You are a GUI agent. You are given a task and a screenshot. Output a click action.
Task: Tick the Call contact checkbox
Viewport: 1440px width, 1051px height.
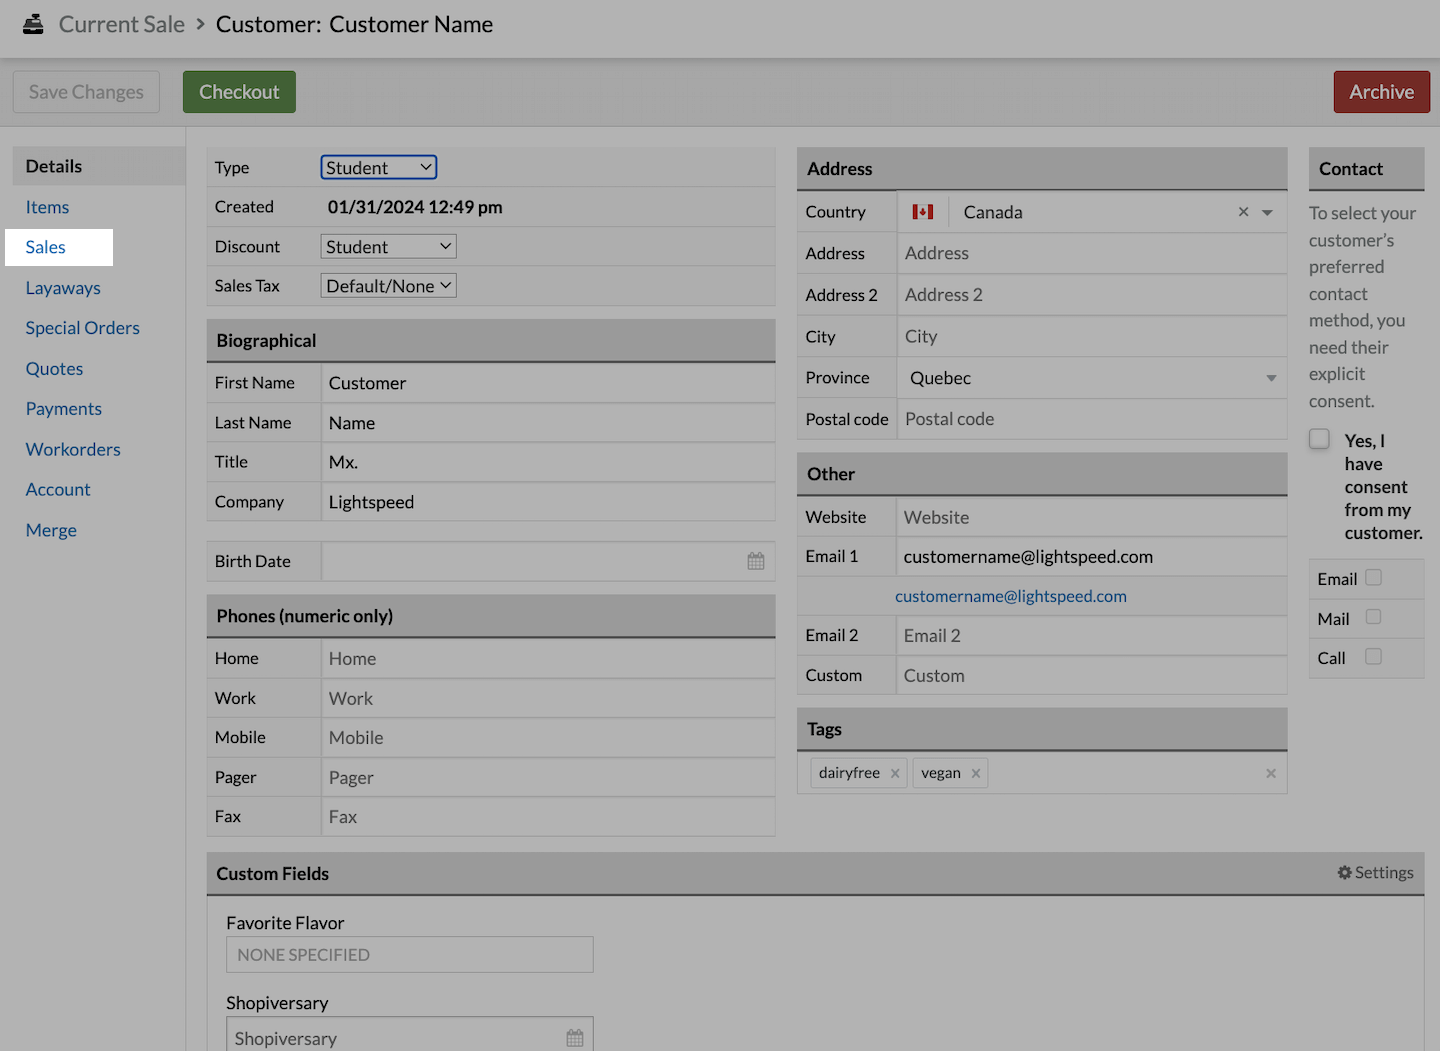pyautogui.click(x=1373, y=657)
